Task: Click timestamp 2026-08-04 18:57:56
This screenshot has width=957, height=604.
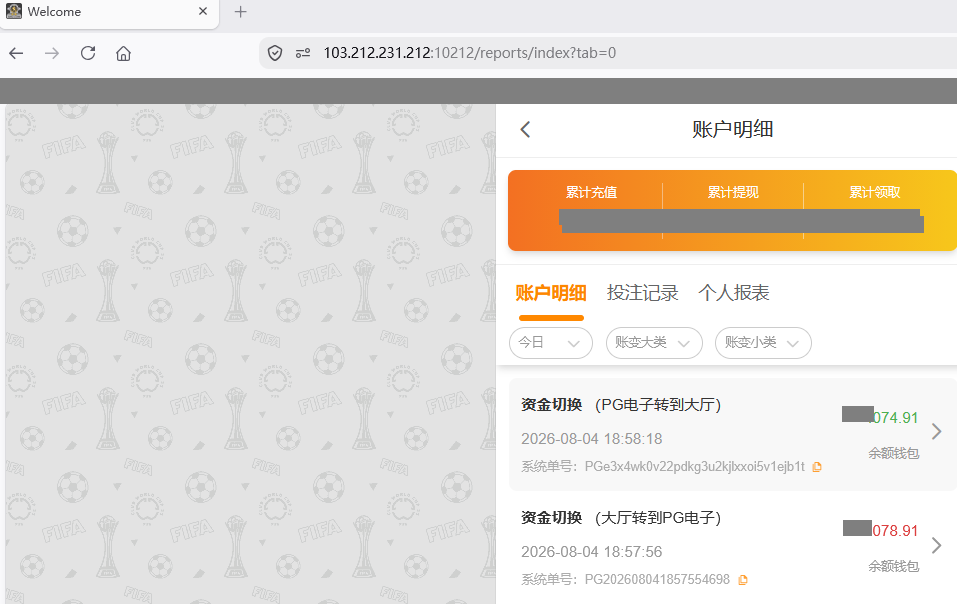Action: (591, 552)
